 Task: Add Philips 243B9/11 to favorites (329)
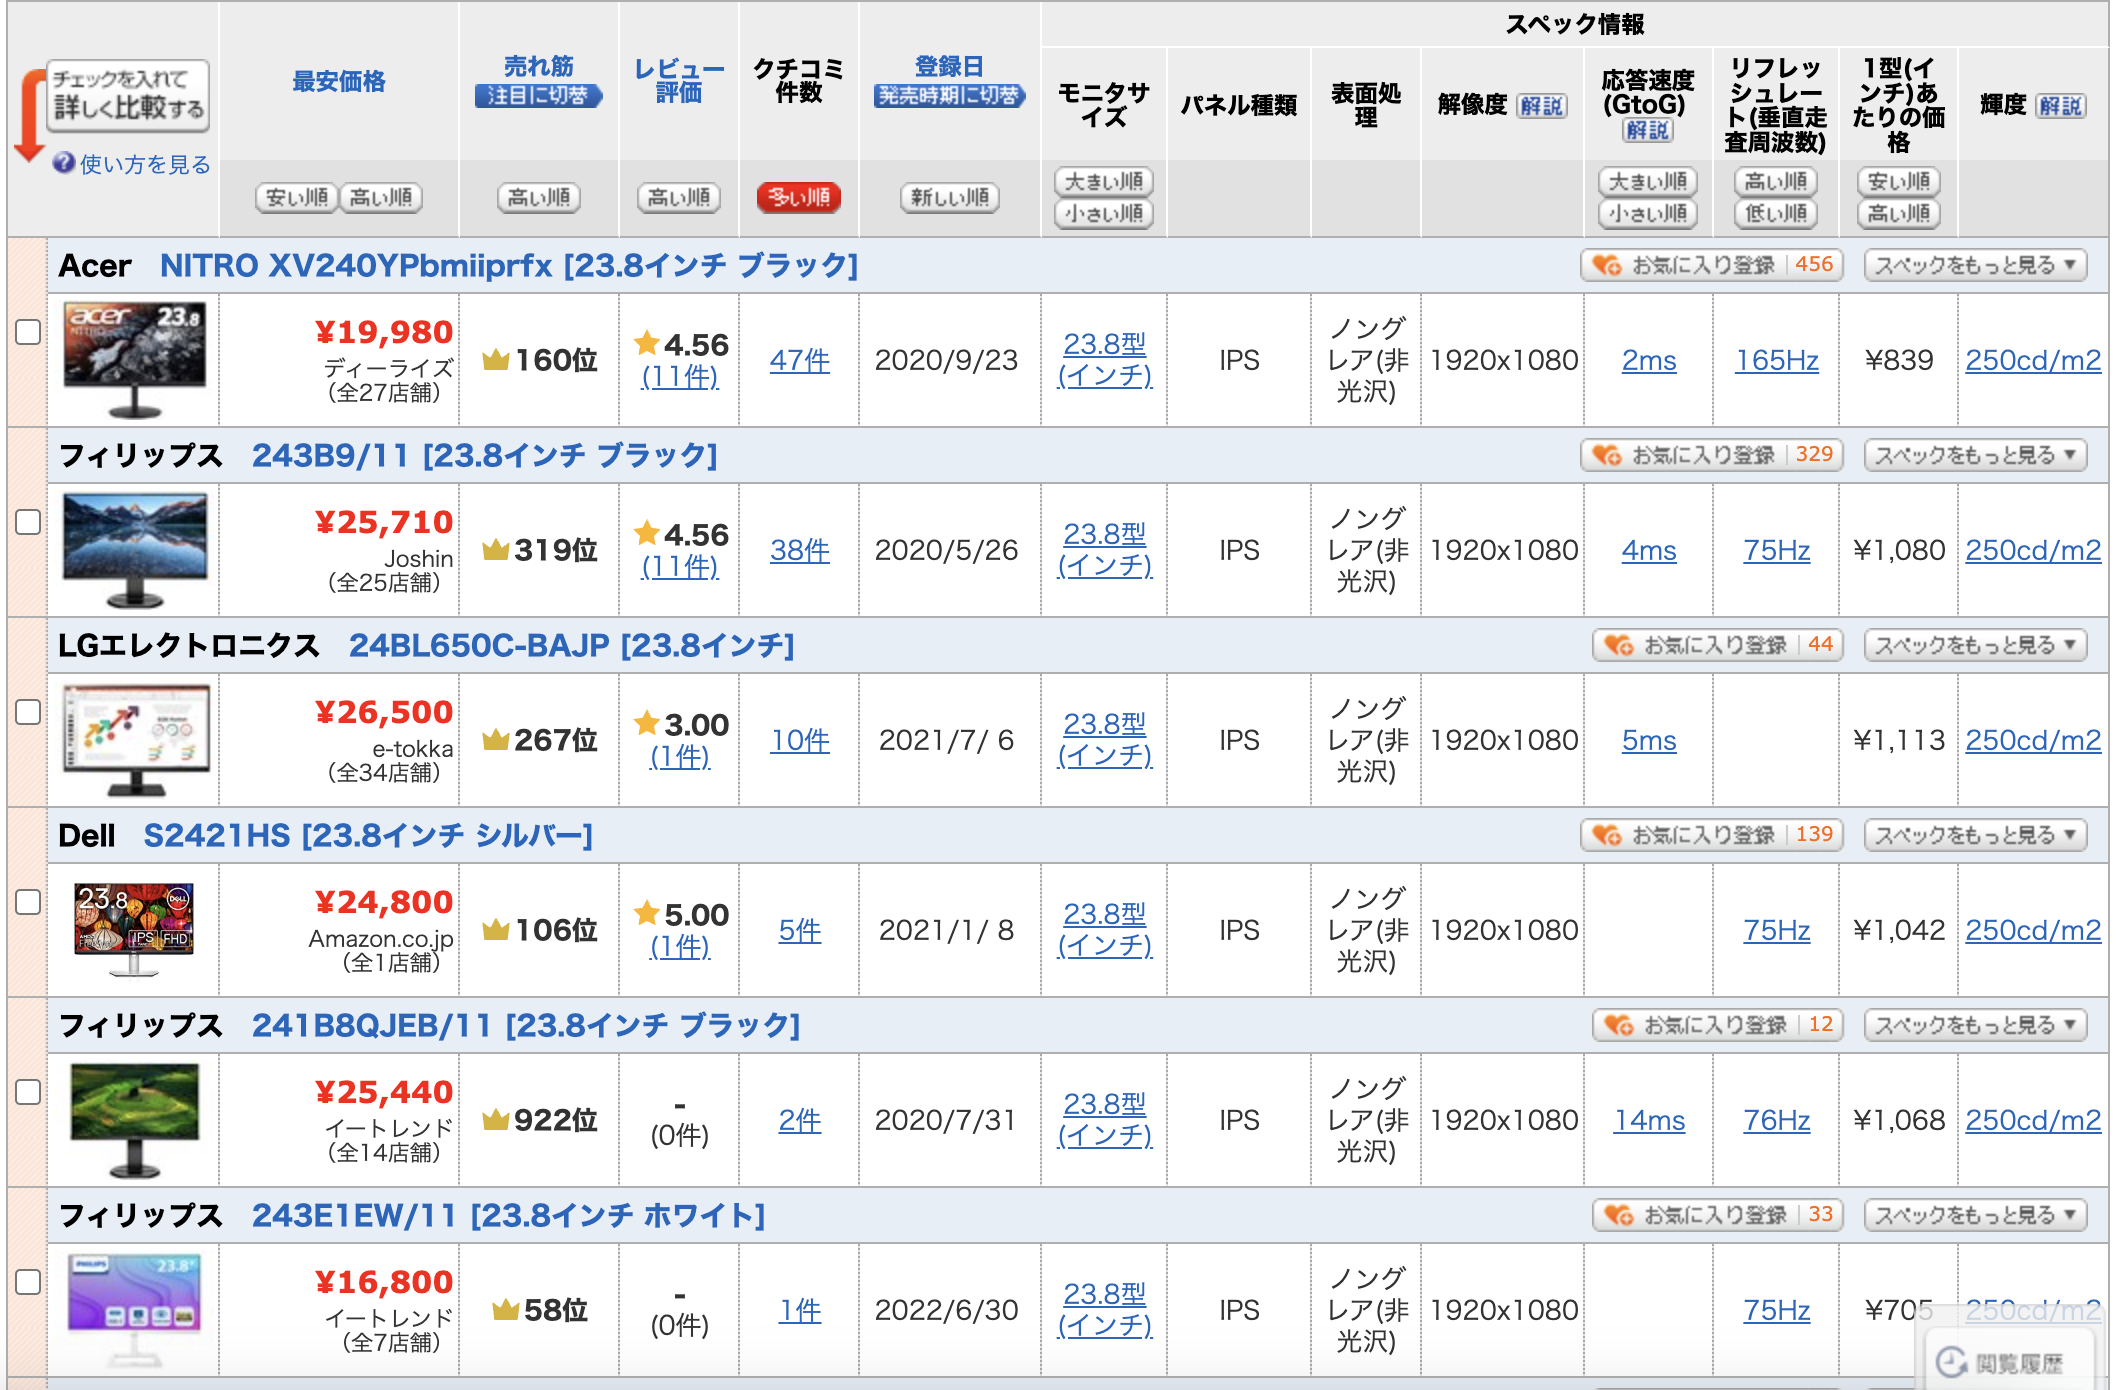(x=1711, y=455)
